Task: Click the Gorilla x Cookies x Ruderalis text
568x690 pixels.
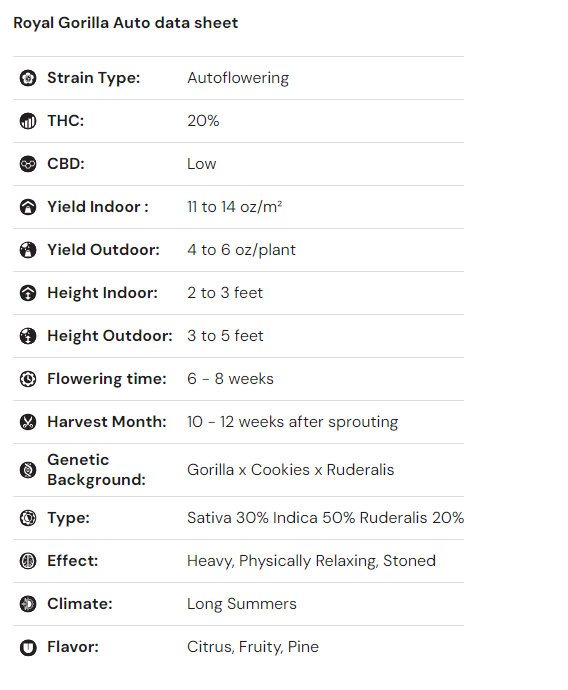Action: (x=290, y=470)
